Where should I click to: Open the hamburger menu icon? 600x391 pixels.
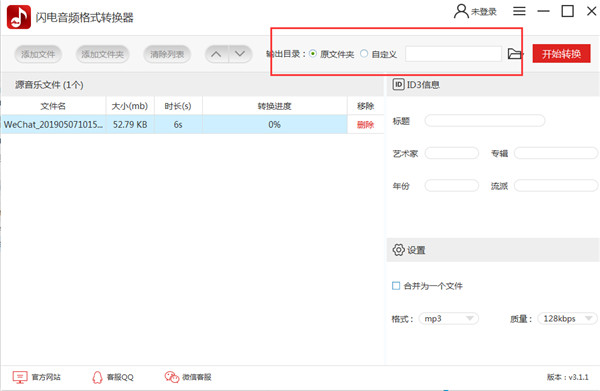pyautogui.click(x=519, y=11)
